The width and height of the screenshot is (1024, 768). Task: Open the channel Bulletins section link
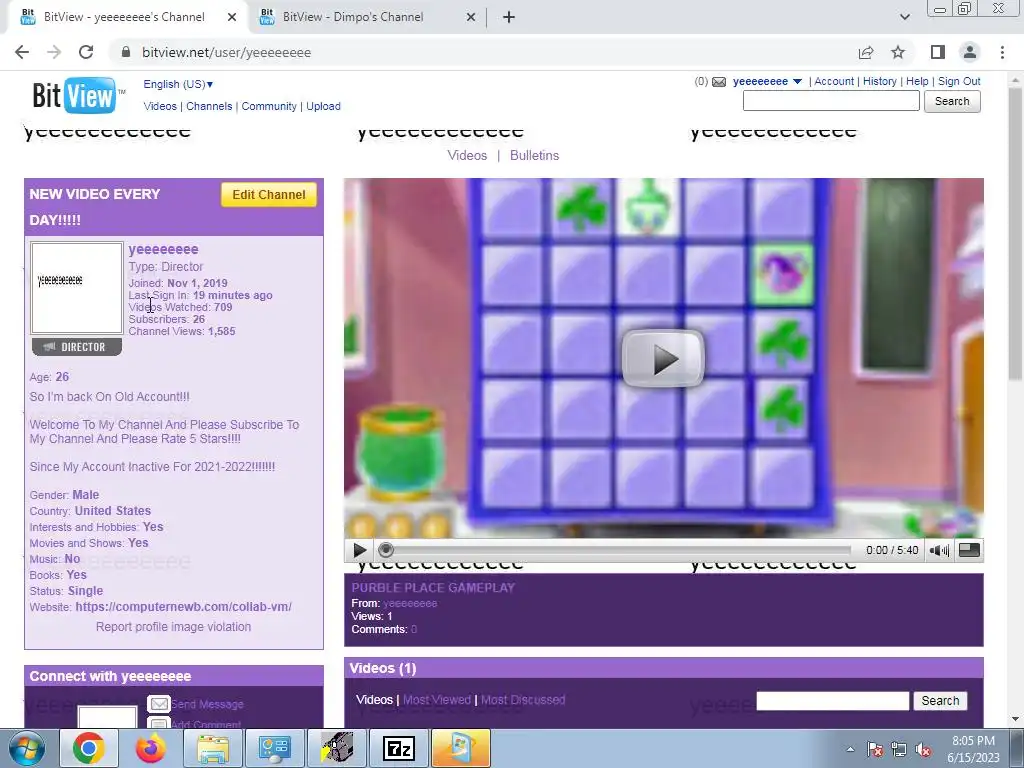pyautogui.click(x=534, y=155)
